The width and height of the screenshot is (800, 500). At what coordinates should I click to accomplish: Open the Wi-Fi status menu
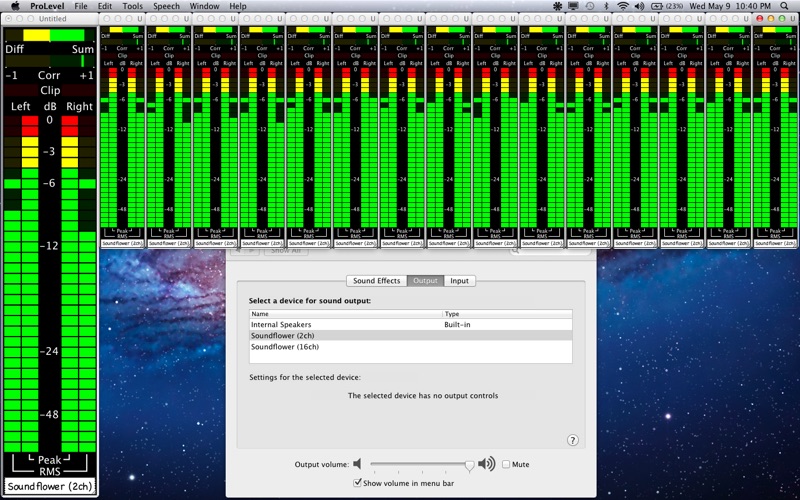[622, 6]
